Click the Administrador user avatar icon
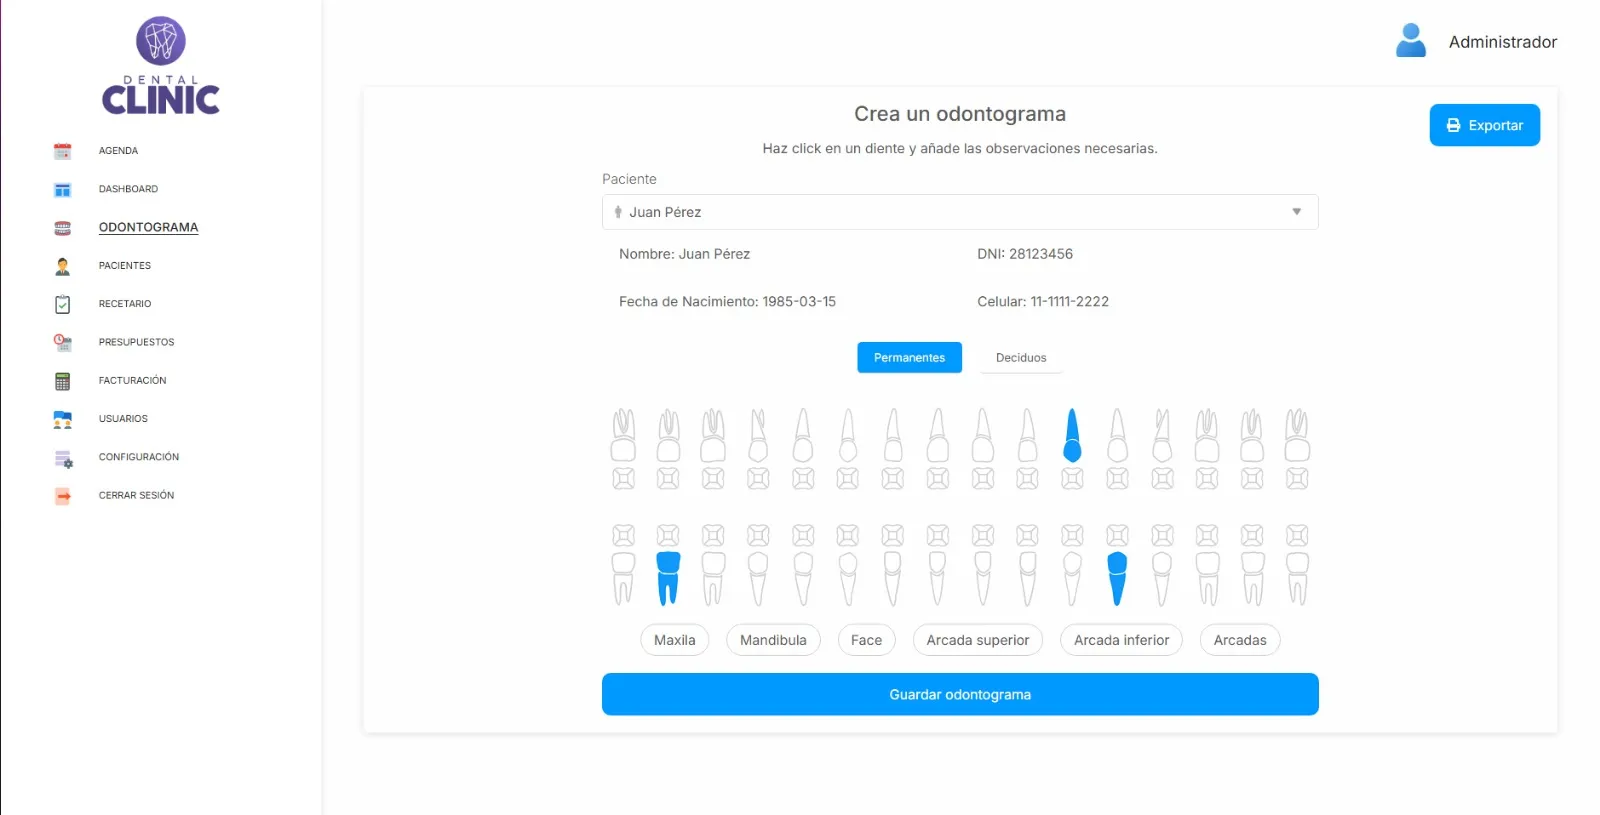 tap(1411, 41)
